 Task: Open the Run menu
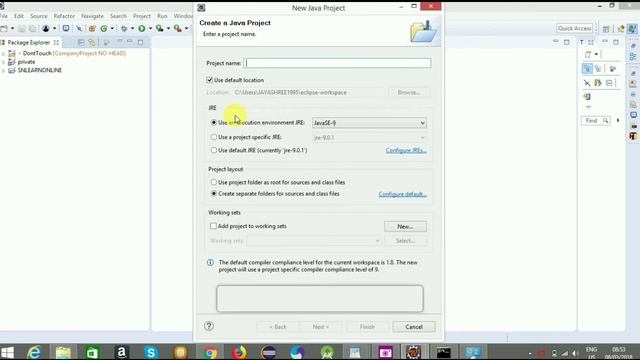pos(162,16)
